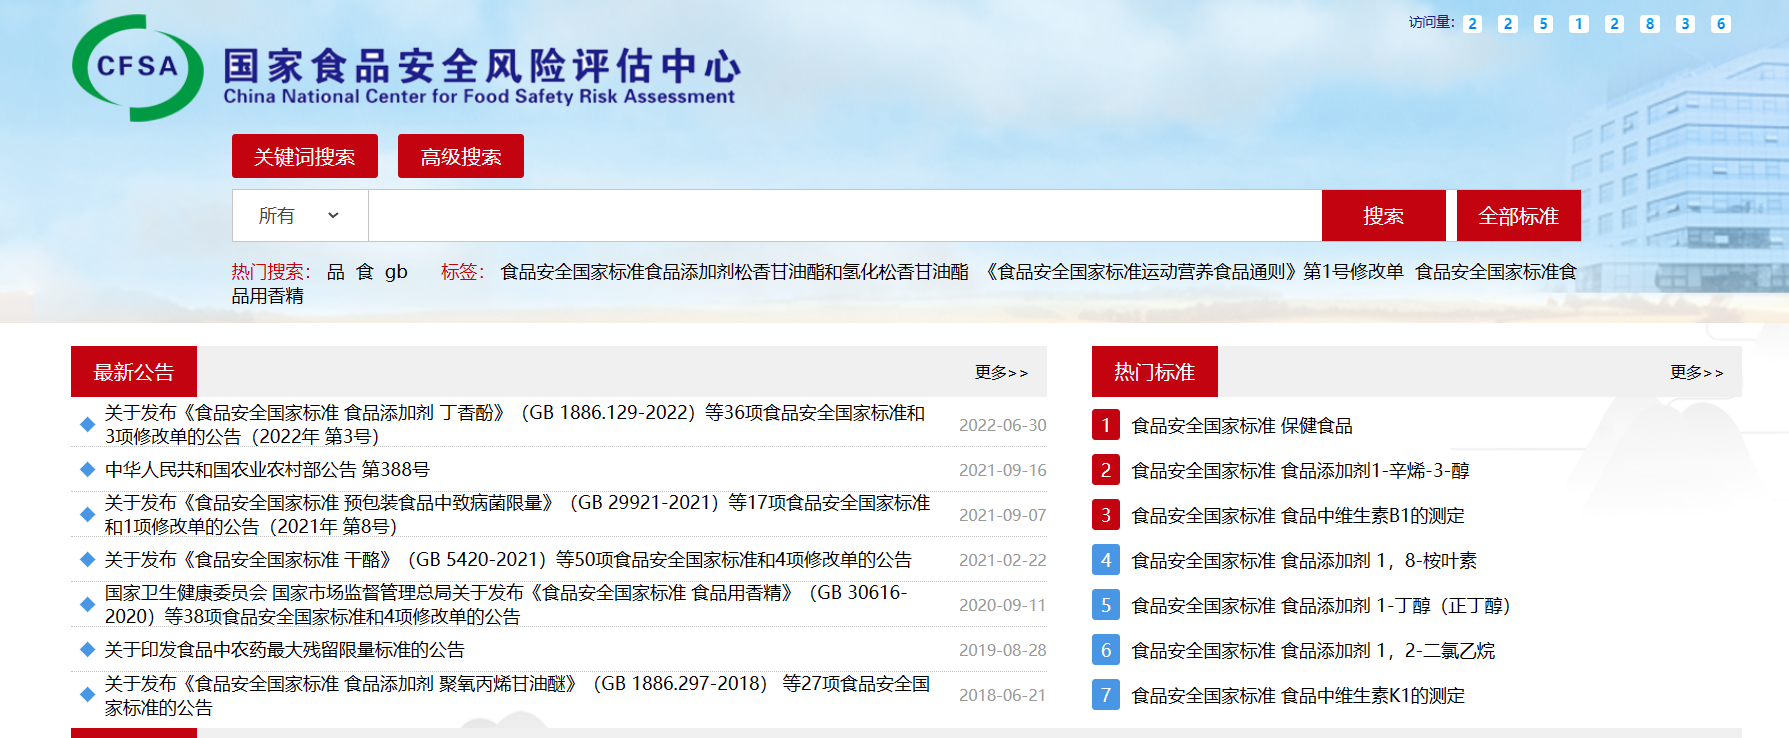Open hot standard 食品添加剂 1，2-二氯乙烷
The image size is (1789, 738).
point(1313,651)
